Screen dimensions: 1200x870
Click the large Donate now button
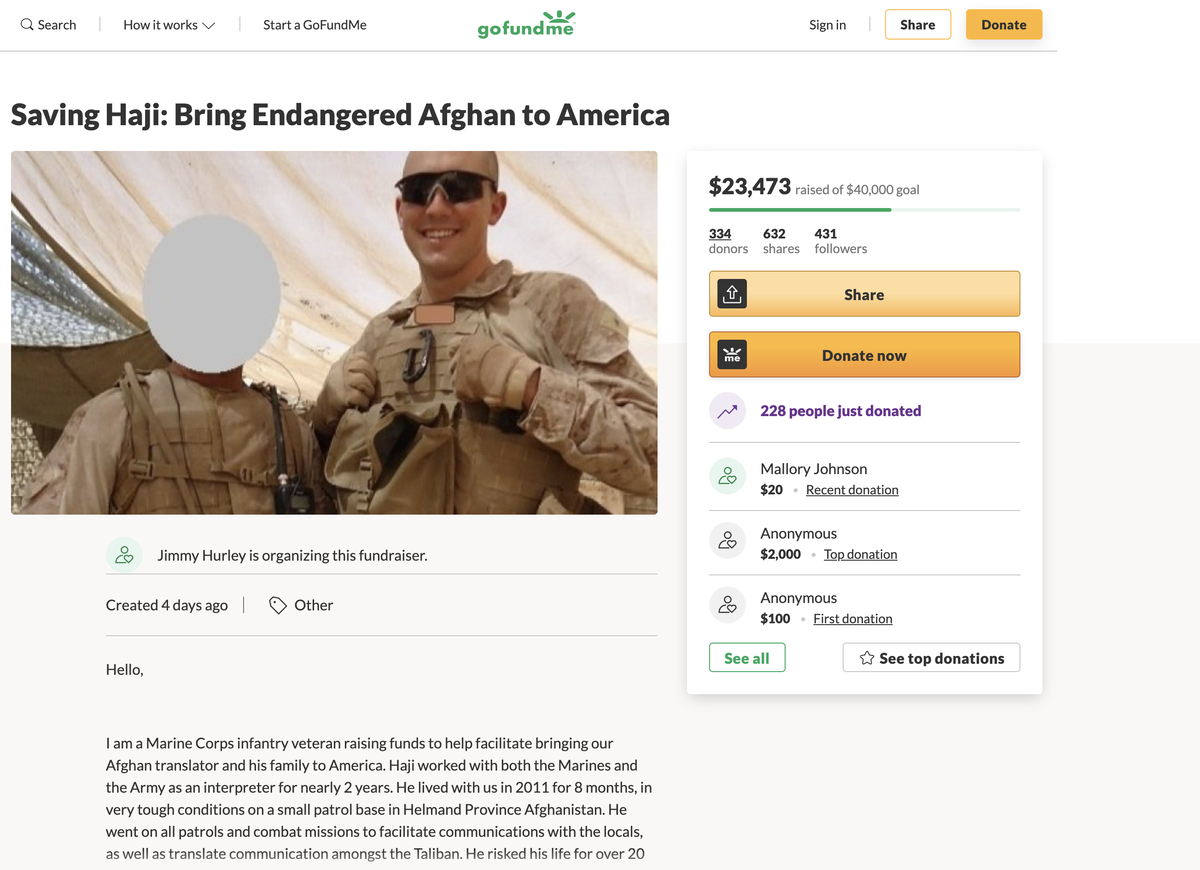click(864, 355)
